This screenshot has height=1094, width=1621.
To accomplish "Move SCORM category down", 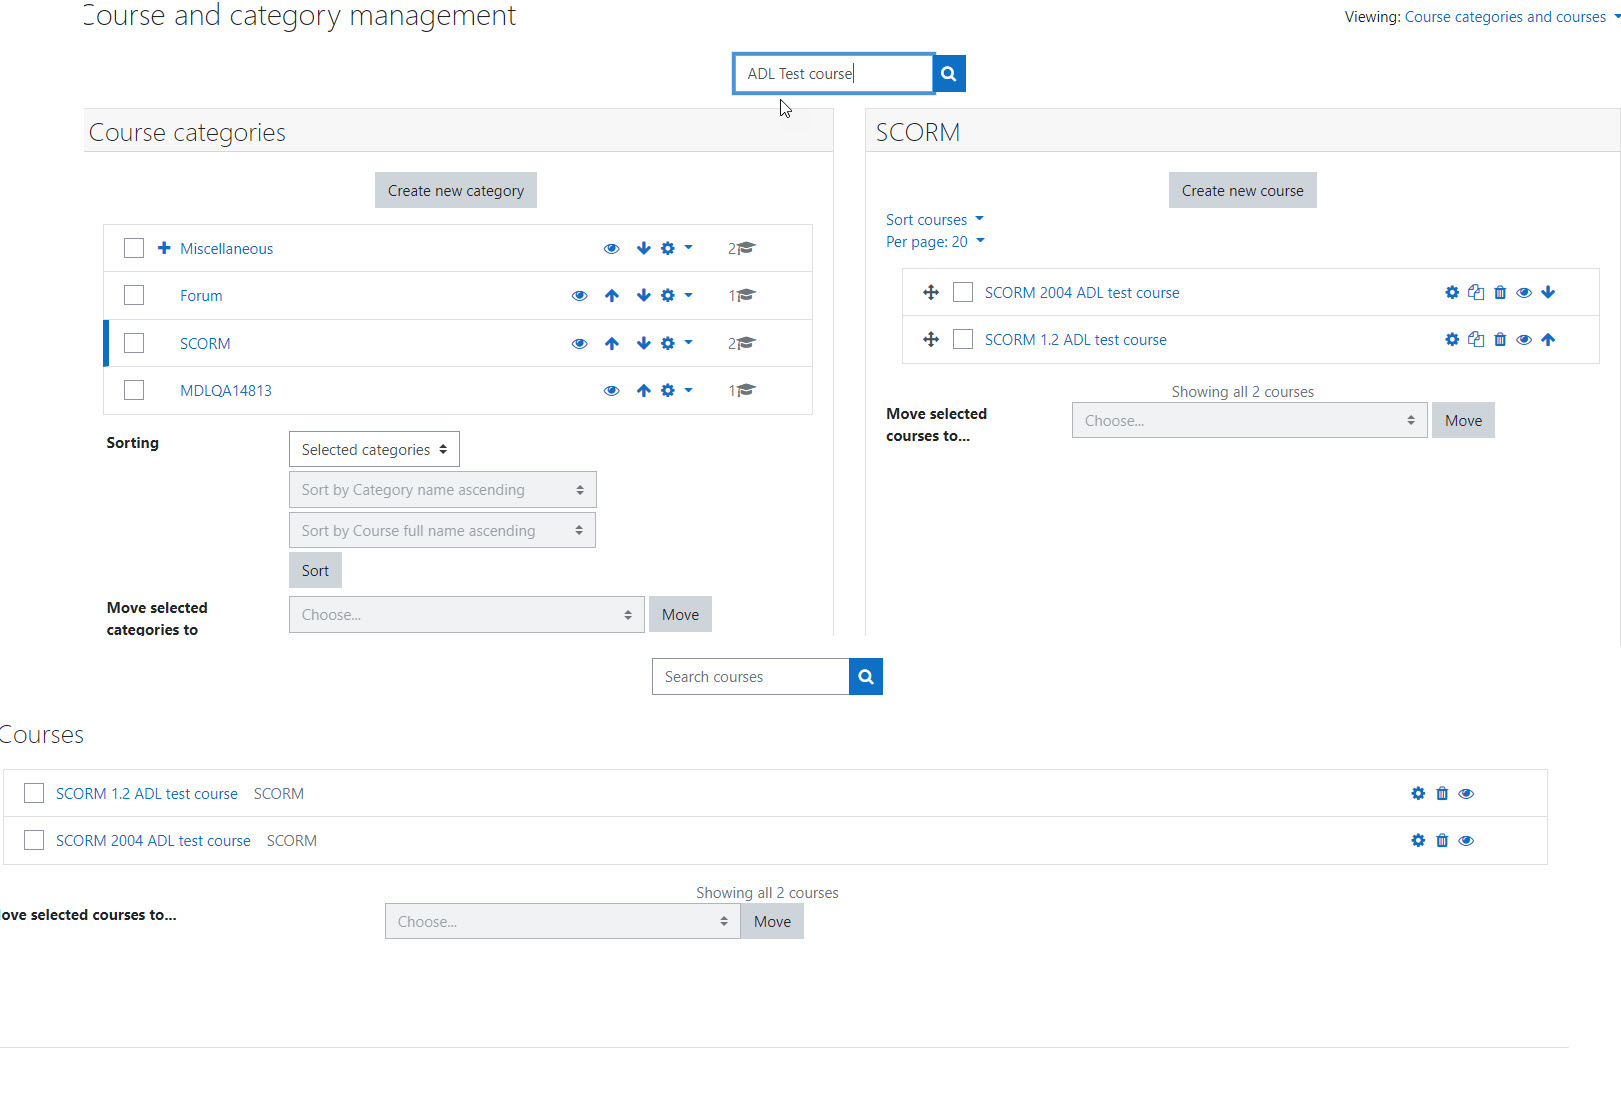I will tap(644, 343).
